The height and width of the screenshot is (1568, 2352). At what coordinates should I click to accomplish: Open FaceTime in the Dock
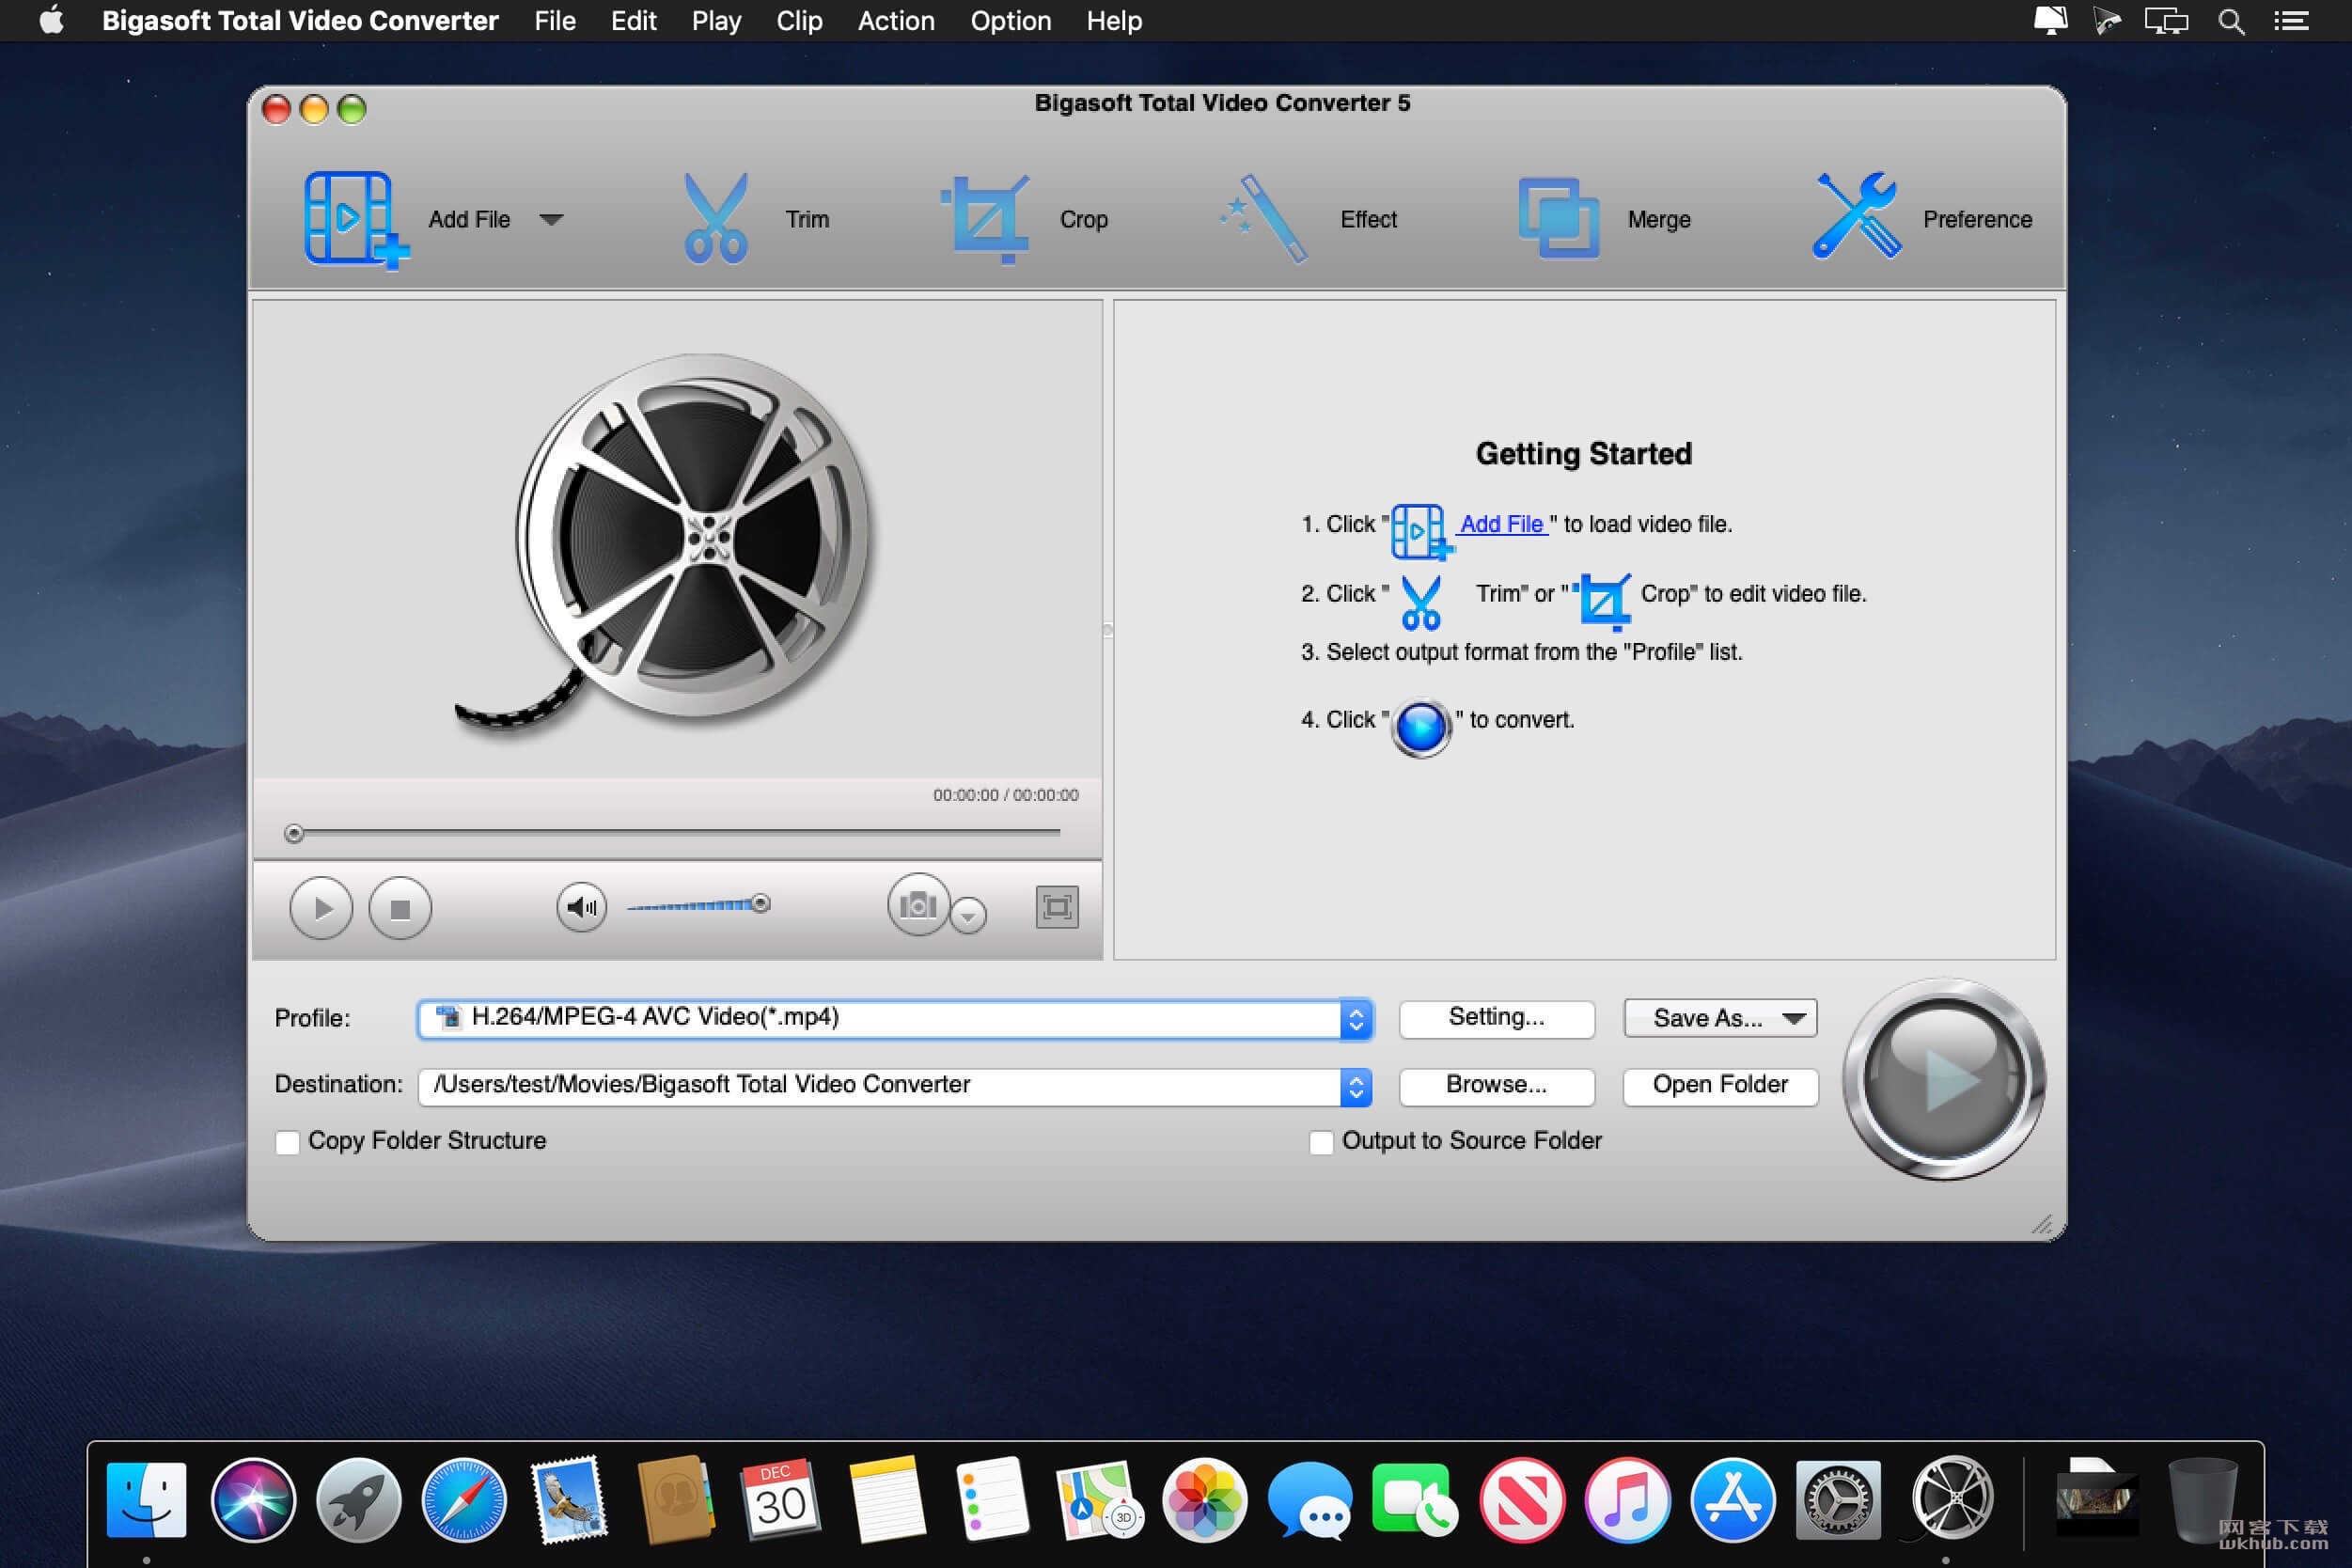pyautogui.click(x=1415, y=1499)
